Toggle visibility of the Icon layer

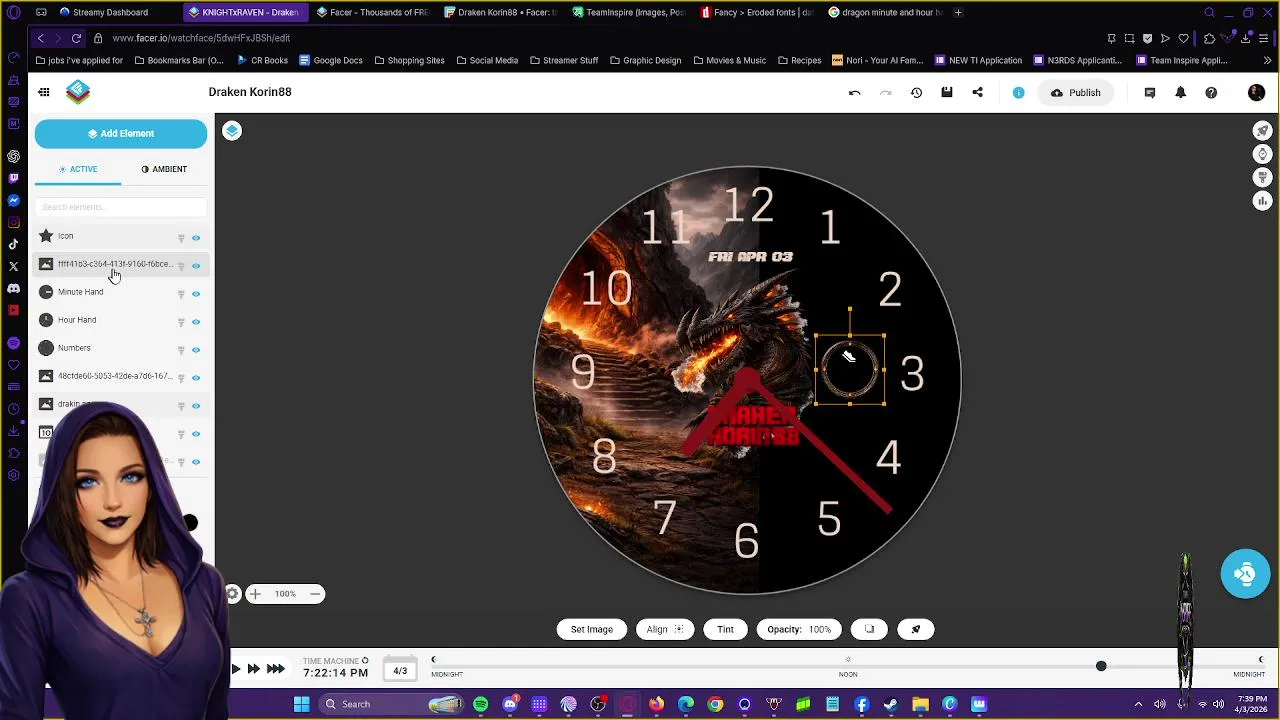(x=196, y=238)
